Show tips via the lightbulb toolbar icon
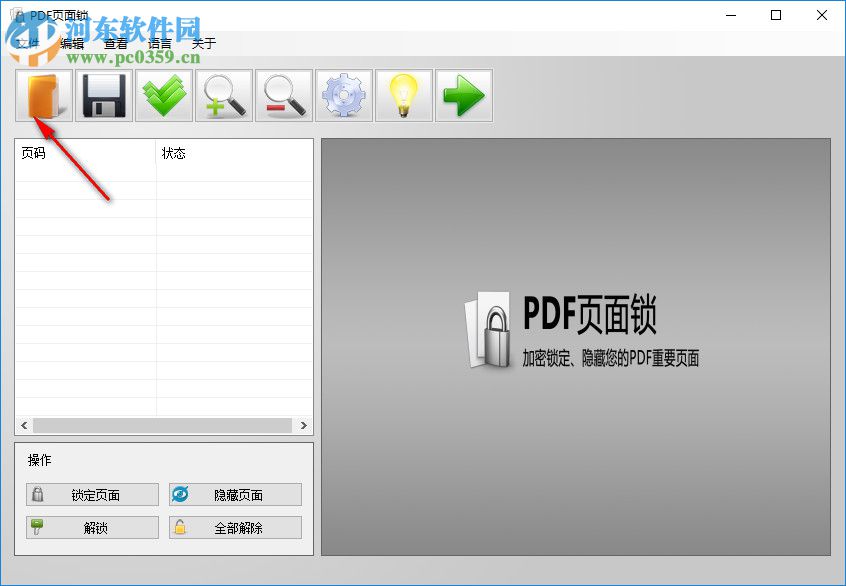Viewport: 846px width, 586px height. pyautogui.click(x=403, y=95)
